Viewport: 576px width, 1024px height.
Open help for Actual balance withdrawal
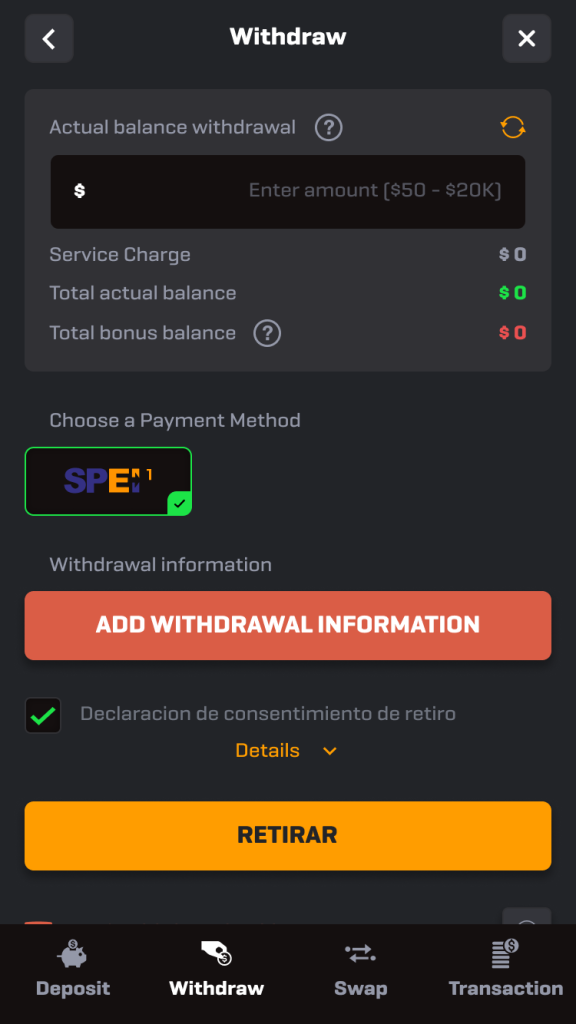(328, 127)
